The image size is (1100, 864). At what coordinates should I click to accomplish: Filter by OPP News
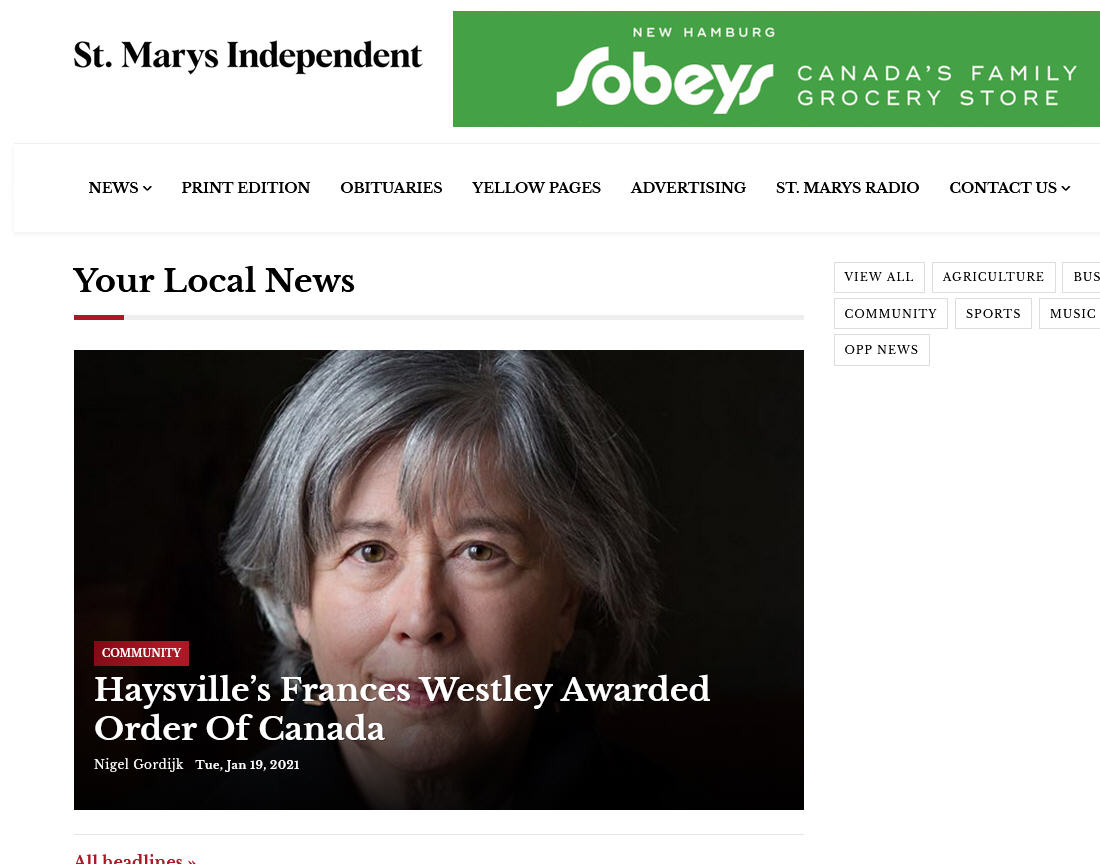(x=881, y=350)
